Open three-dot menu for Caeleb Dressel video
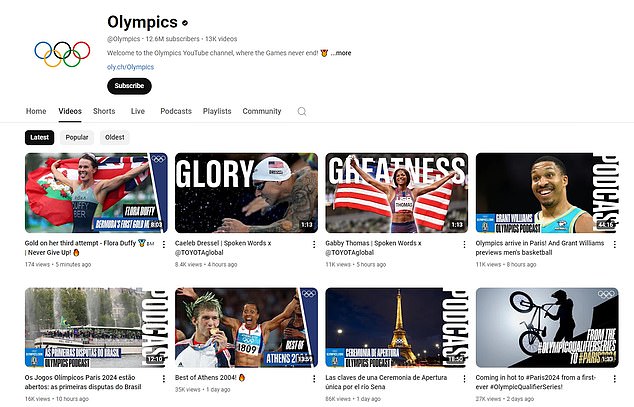The width and height of the screenshot is (634, 407). [314, 244]
